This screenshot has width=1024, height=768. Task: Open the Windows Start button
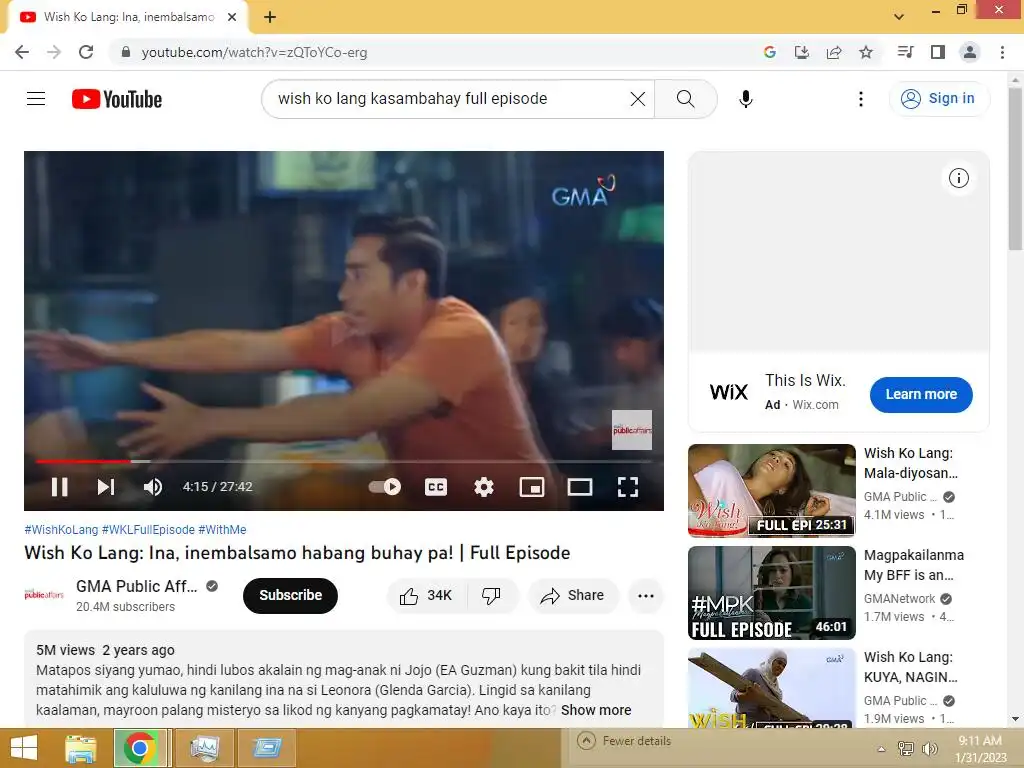point(24,748)
